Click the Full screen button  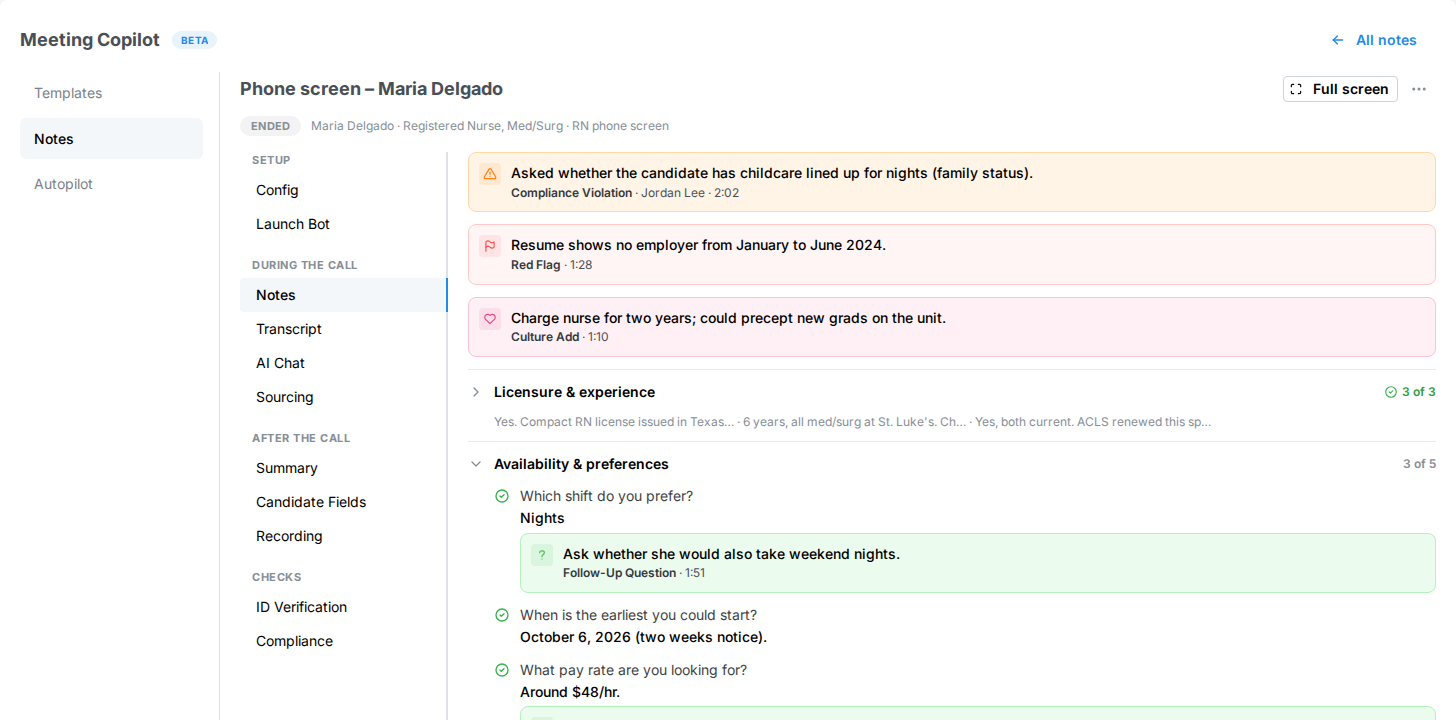pos(1340,89)
